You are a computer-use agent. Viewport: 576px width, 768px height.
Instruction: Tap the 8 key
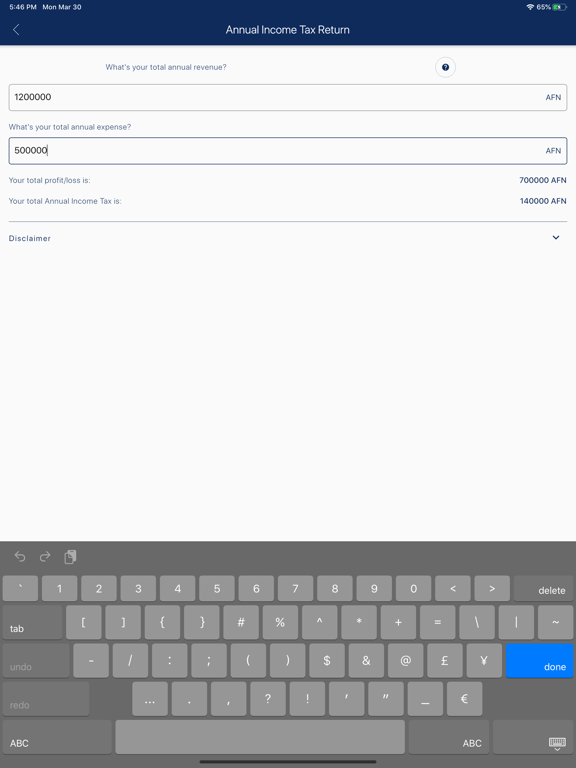click(x=335, y=588)
